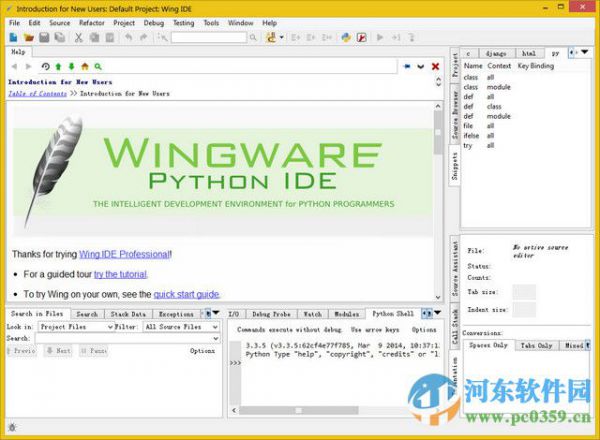The image size is (600, 440).
Task: Click the green down arrow in Help
Action: tap(72, 67)
